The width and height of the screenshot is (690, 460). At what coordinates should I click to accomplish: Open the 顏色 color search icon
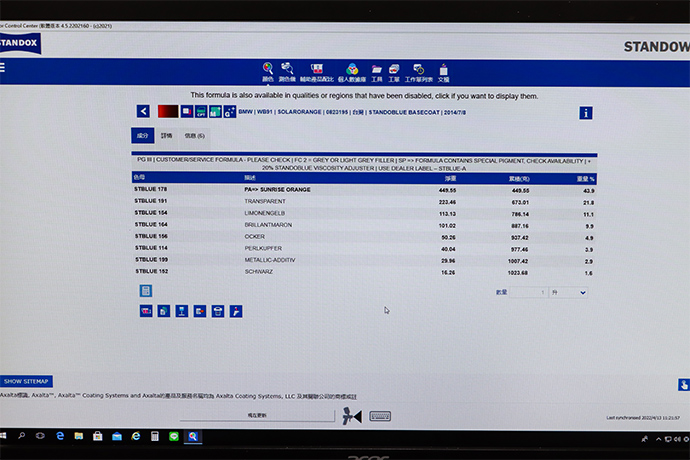point(268,73)
